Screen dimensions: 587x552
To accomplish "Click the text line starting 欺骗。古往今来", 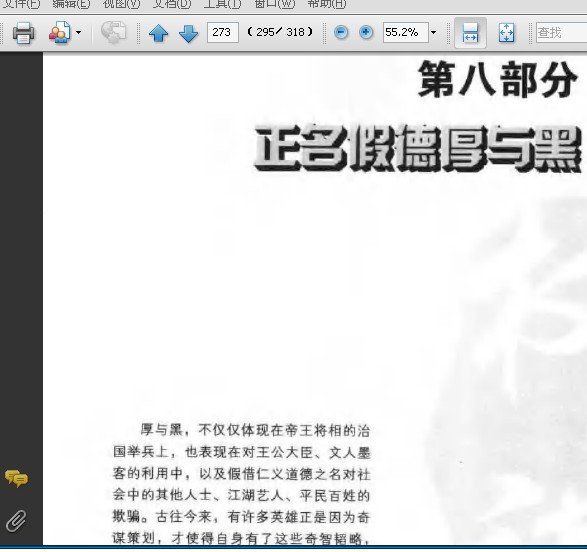I will (x=242, y=517).
